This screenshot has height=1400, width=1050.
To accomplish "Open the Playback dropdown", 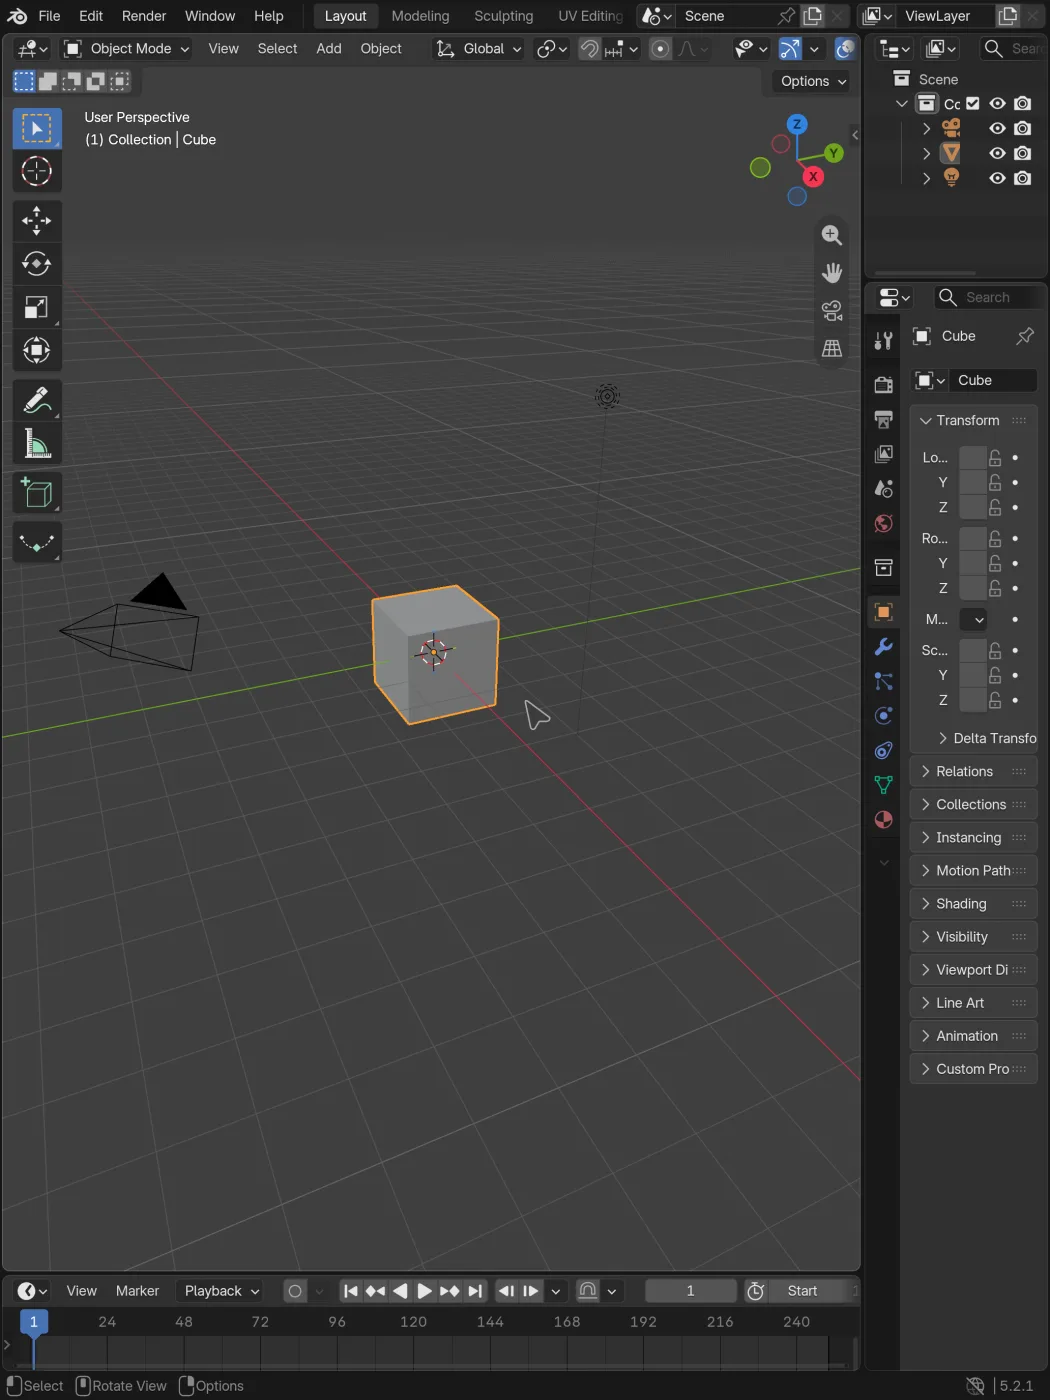I will point(220,1291).
